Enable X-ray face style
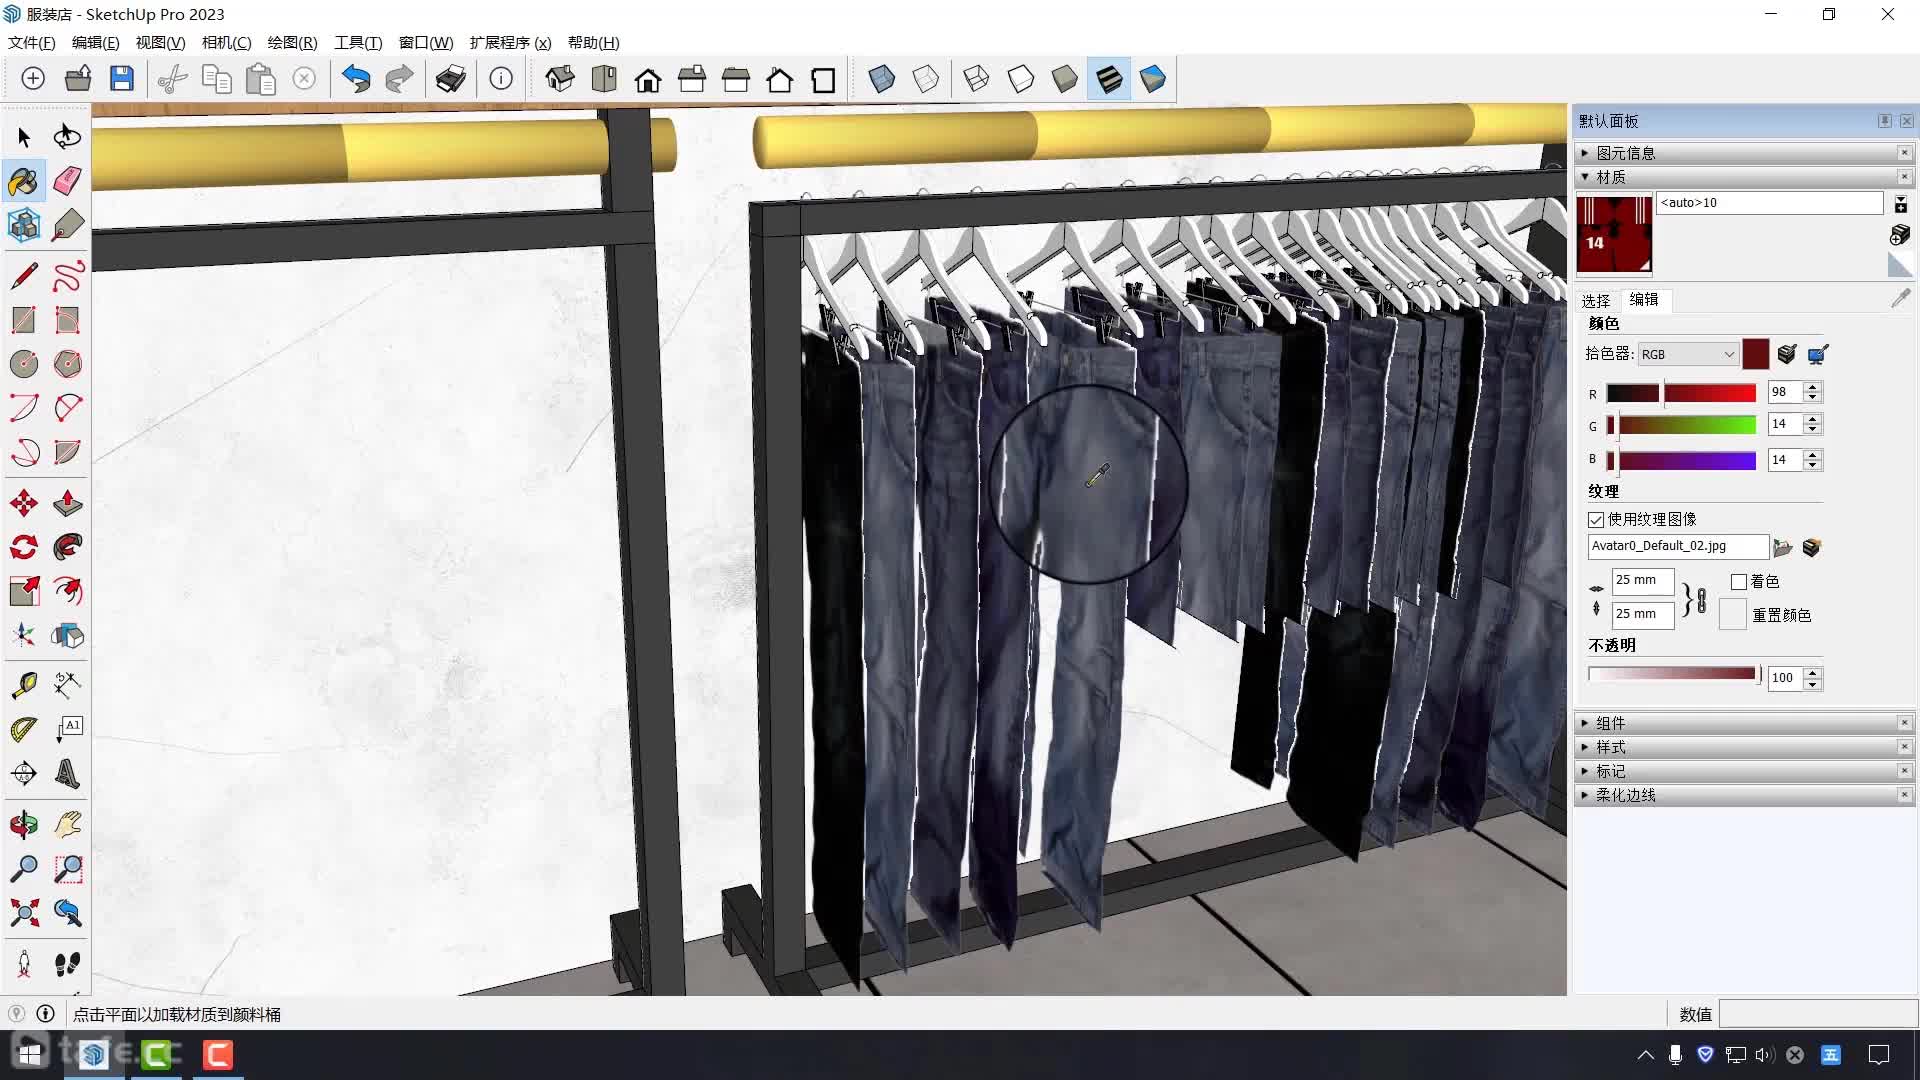The width and height of the screenshot is (1920, 1080). 882,79
